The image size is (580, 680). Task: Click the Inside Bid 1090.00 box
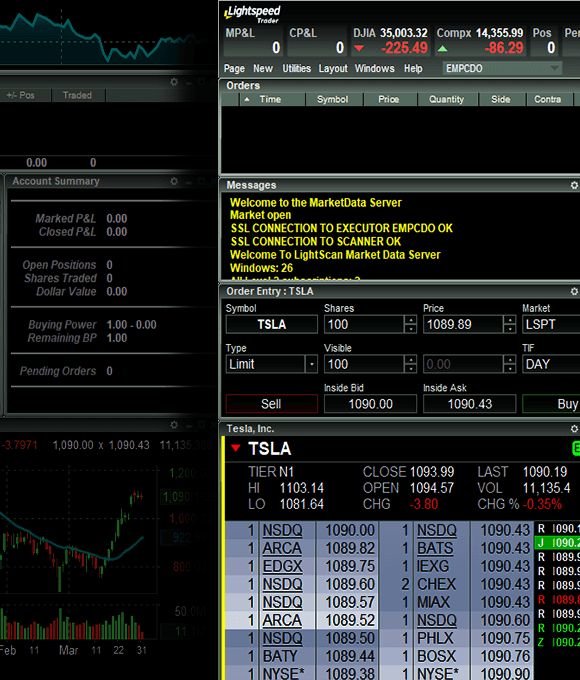pos(370,404)
